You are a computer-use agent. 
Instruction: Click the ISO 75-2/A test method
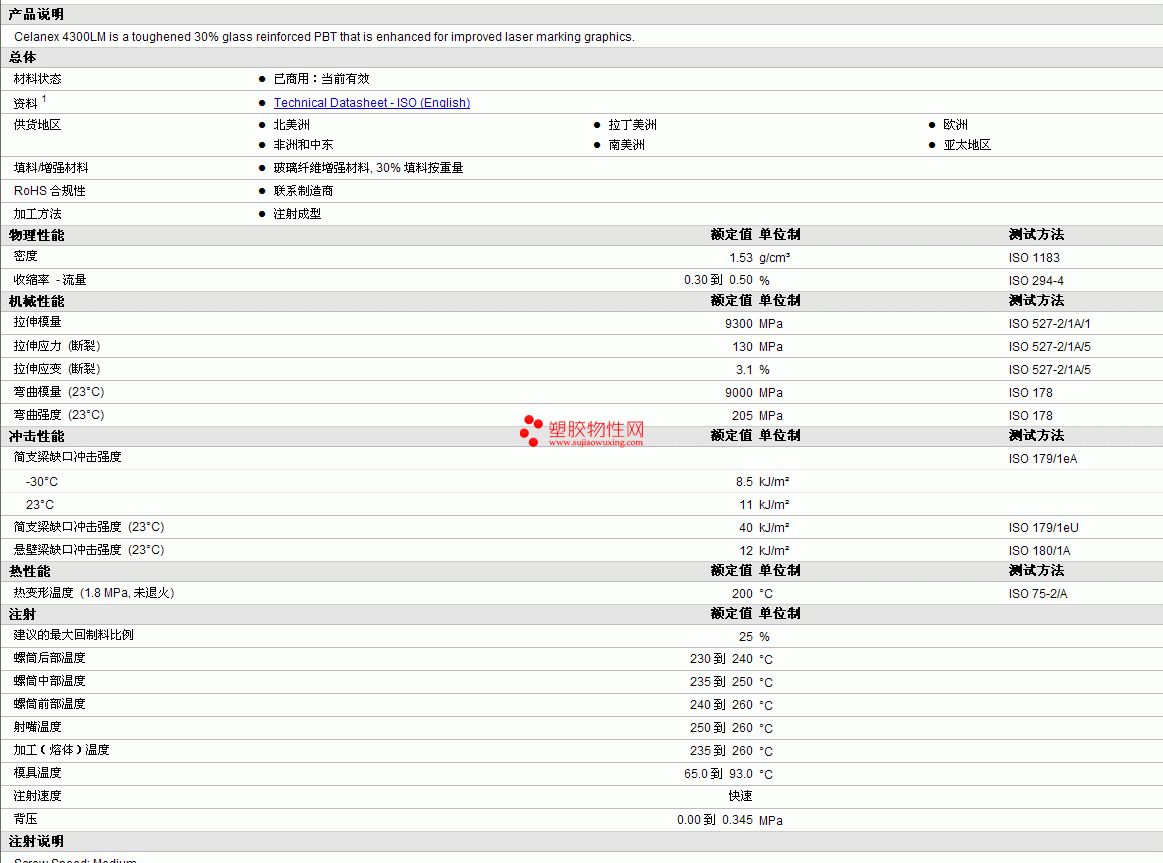click(x=1038, y=593)
